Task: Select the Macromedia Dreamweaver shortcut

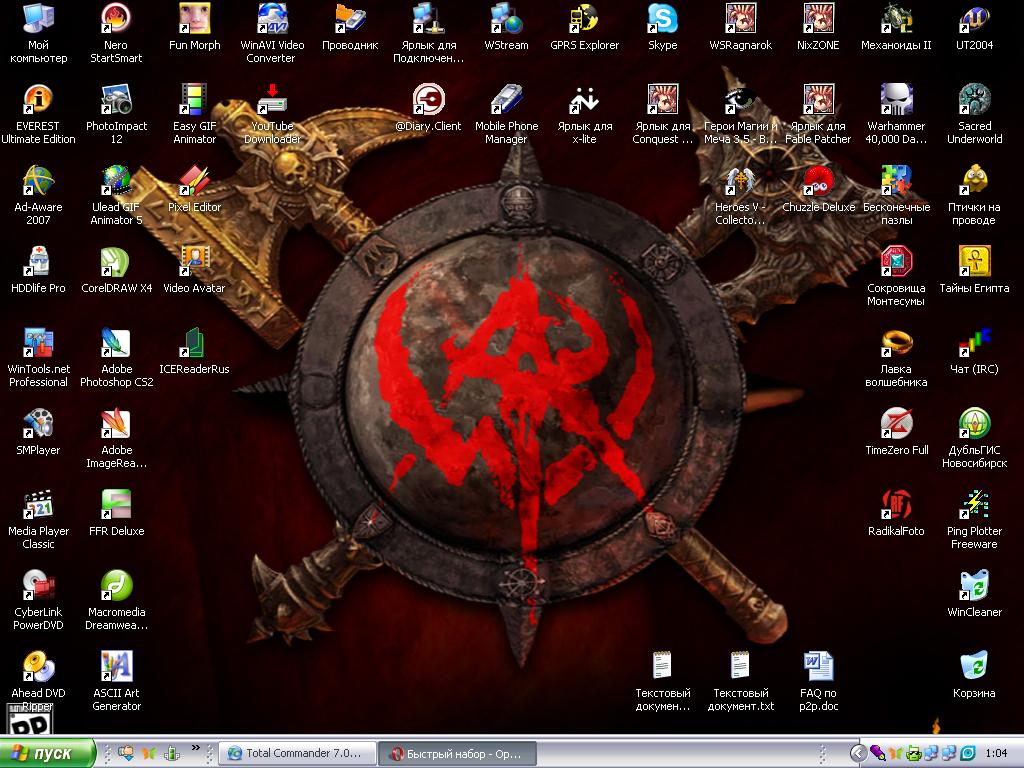Action: pyautogui.click(x=116, y=586)
